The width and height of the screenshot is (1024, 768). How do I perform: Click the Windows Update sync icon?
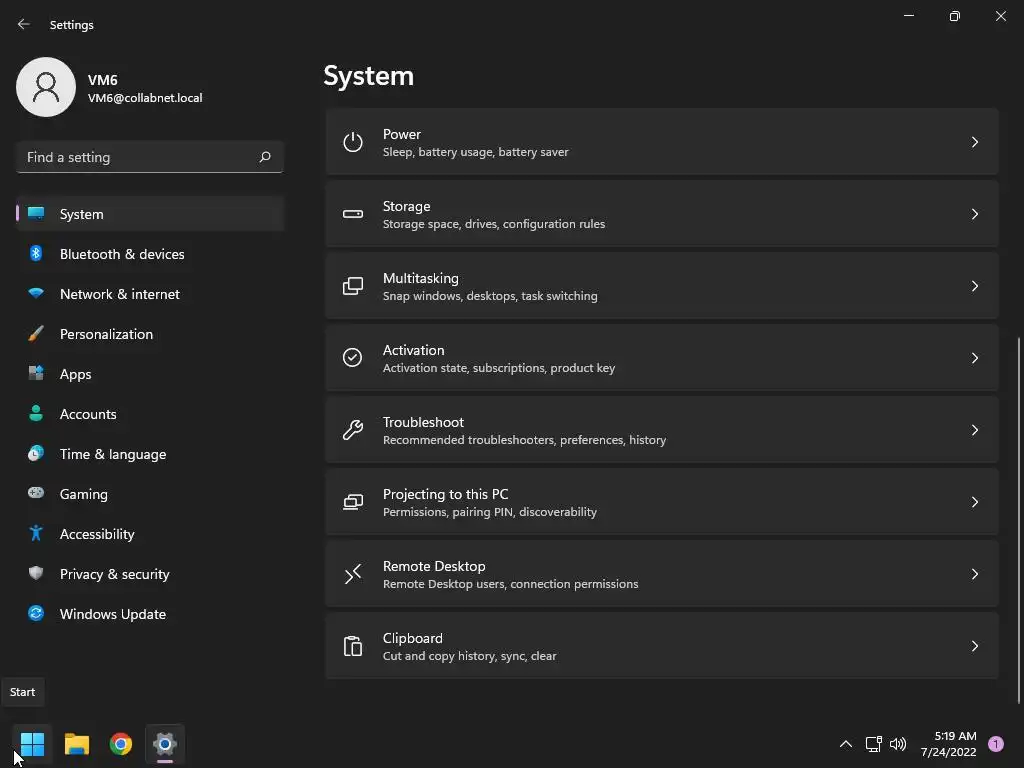36,614
